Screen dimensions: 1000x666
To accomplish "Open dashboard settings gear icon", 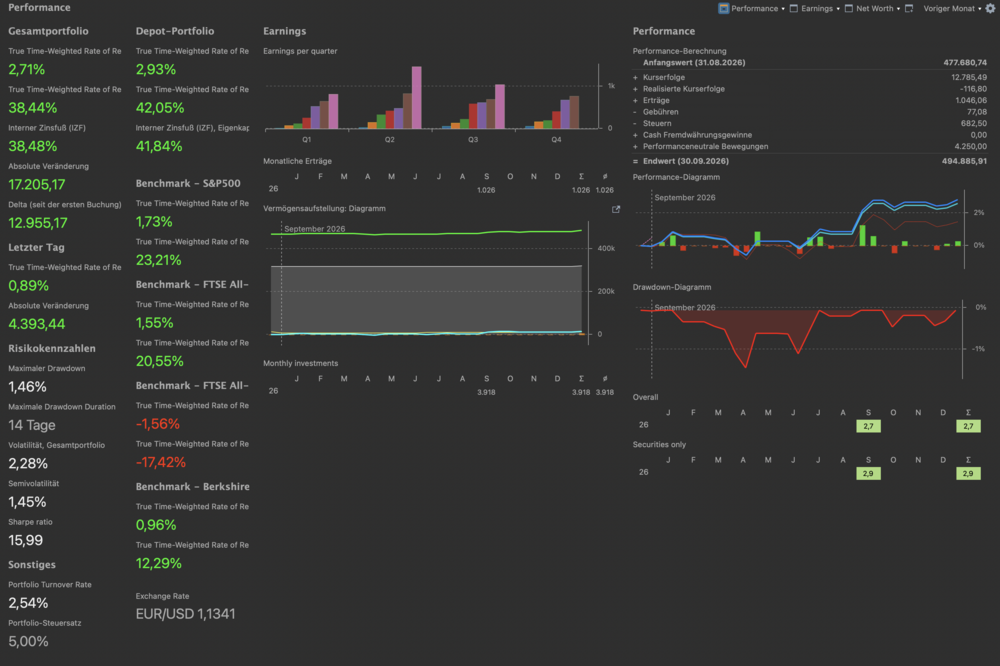I will coord(990,8).
